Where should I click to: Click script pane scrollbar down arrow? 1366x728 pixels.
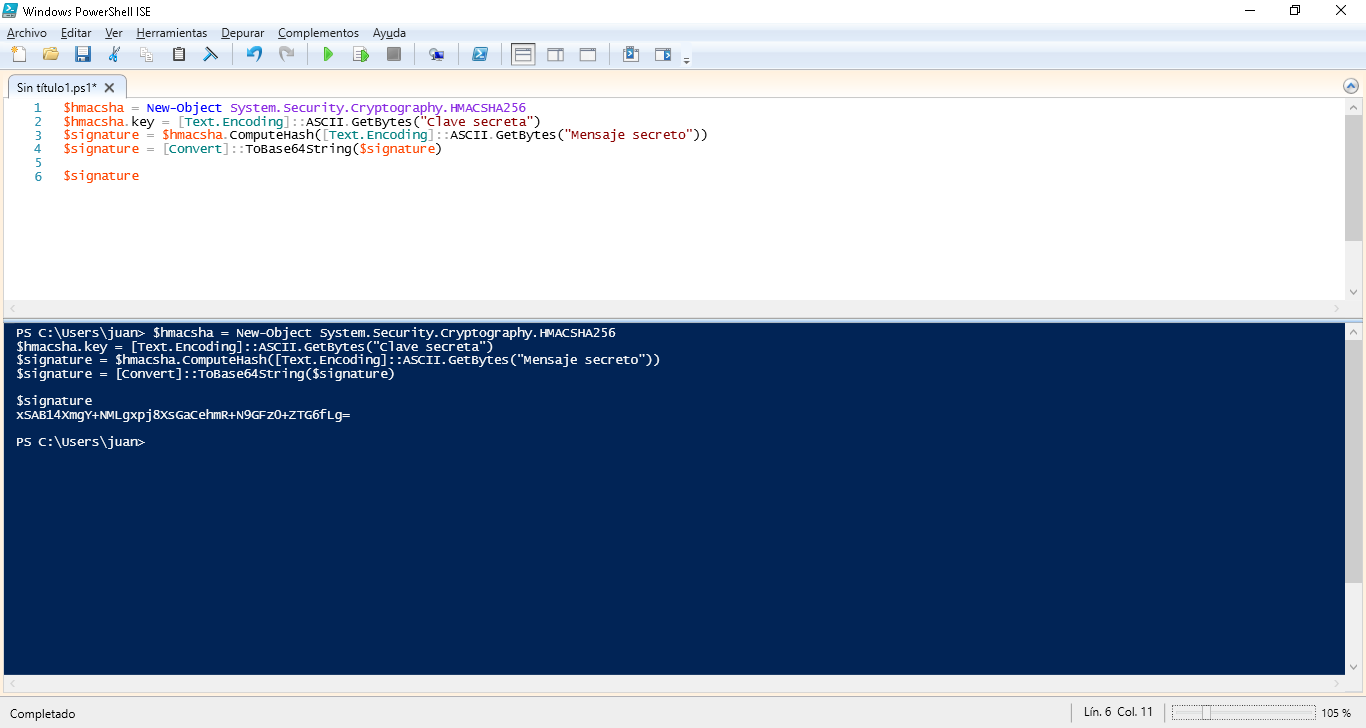click(x=1353, y=291)
